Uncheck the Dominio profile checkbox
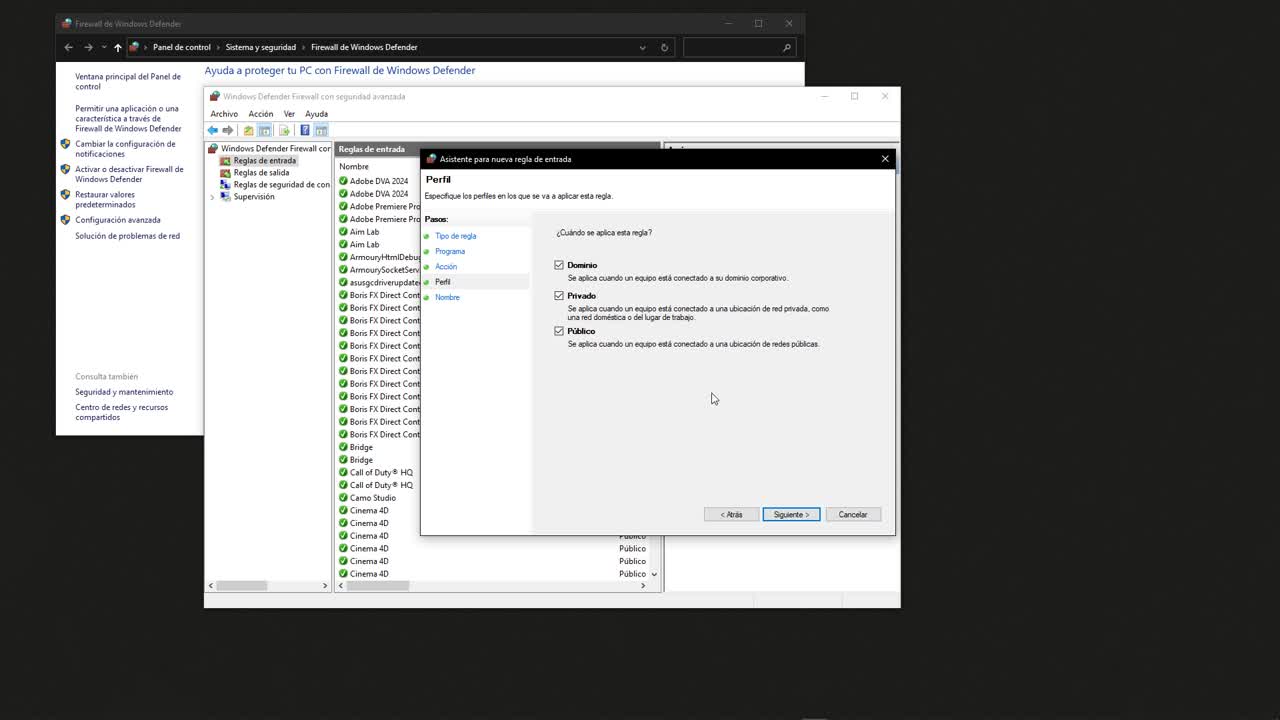Image resolution: width=1280 pixels, height=720 pixels. [559, 265]
